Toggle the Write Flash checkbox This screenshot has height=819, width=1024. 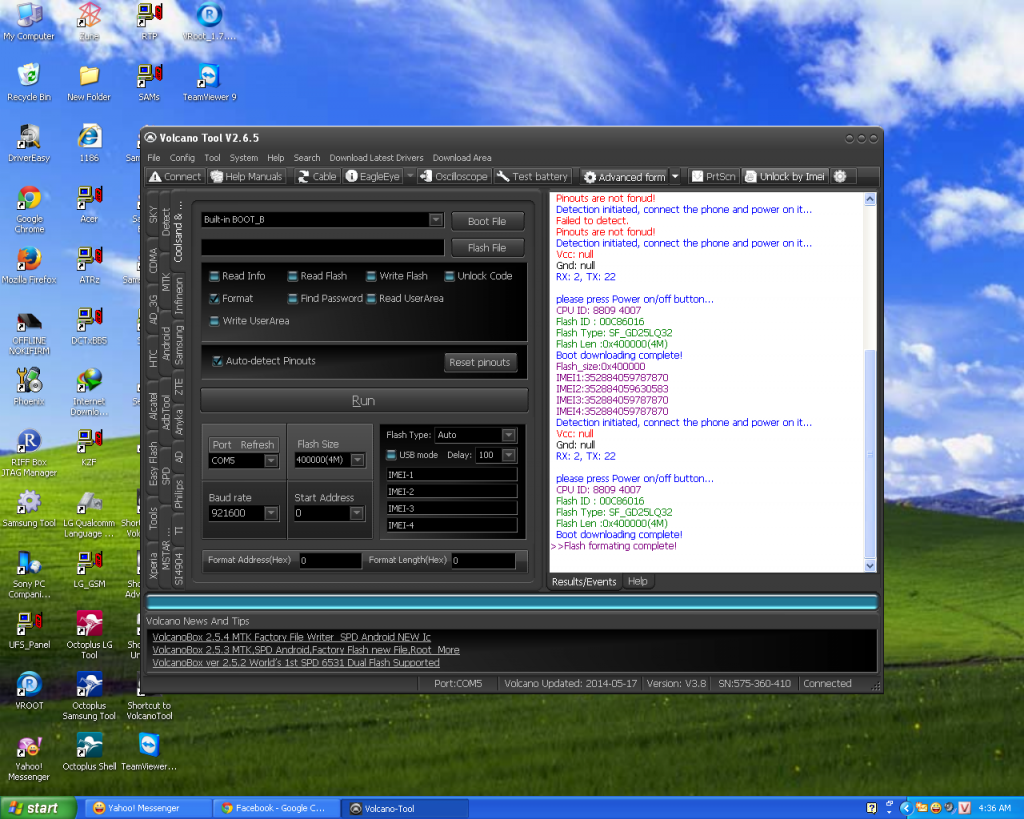[371, 276]
